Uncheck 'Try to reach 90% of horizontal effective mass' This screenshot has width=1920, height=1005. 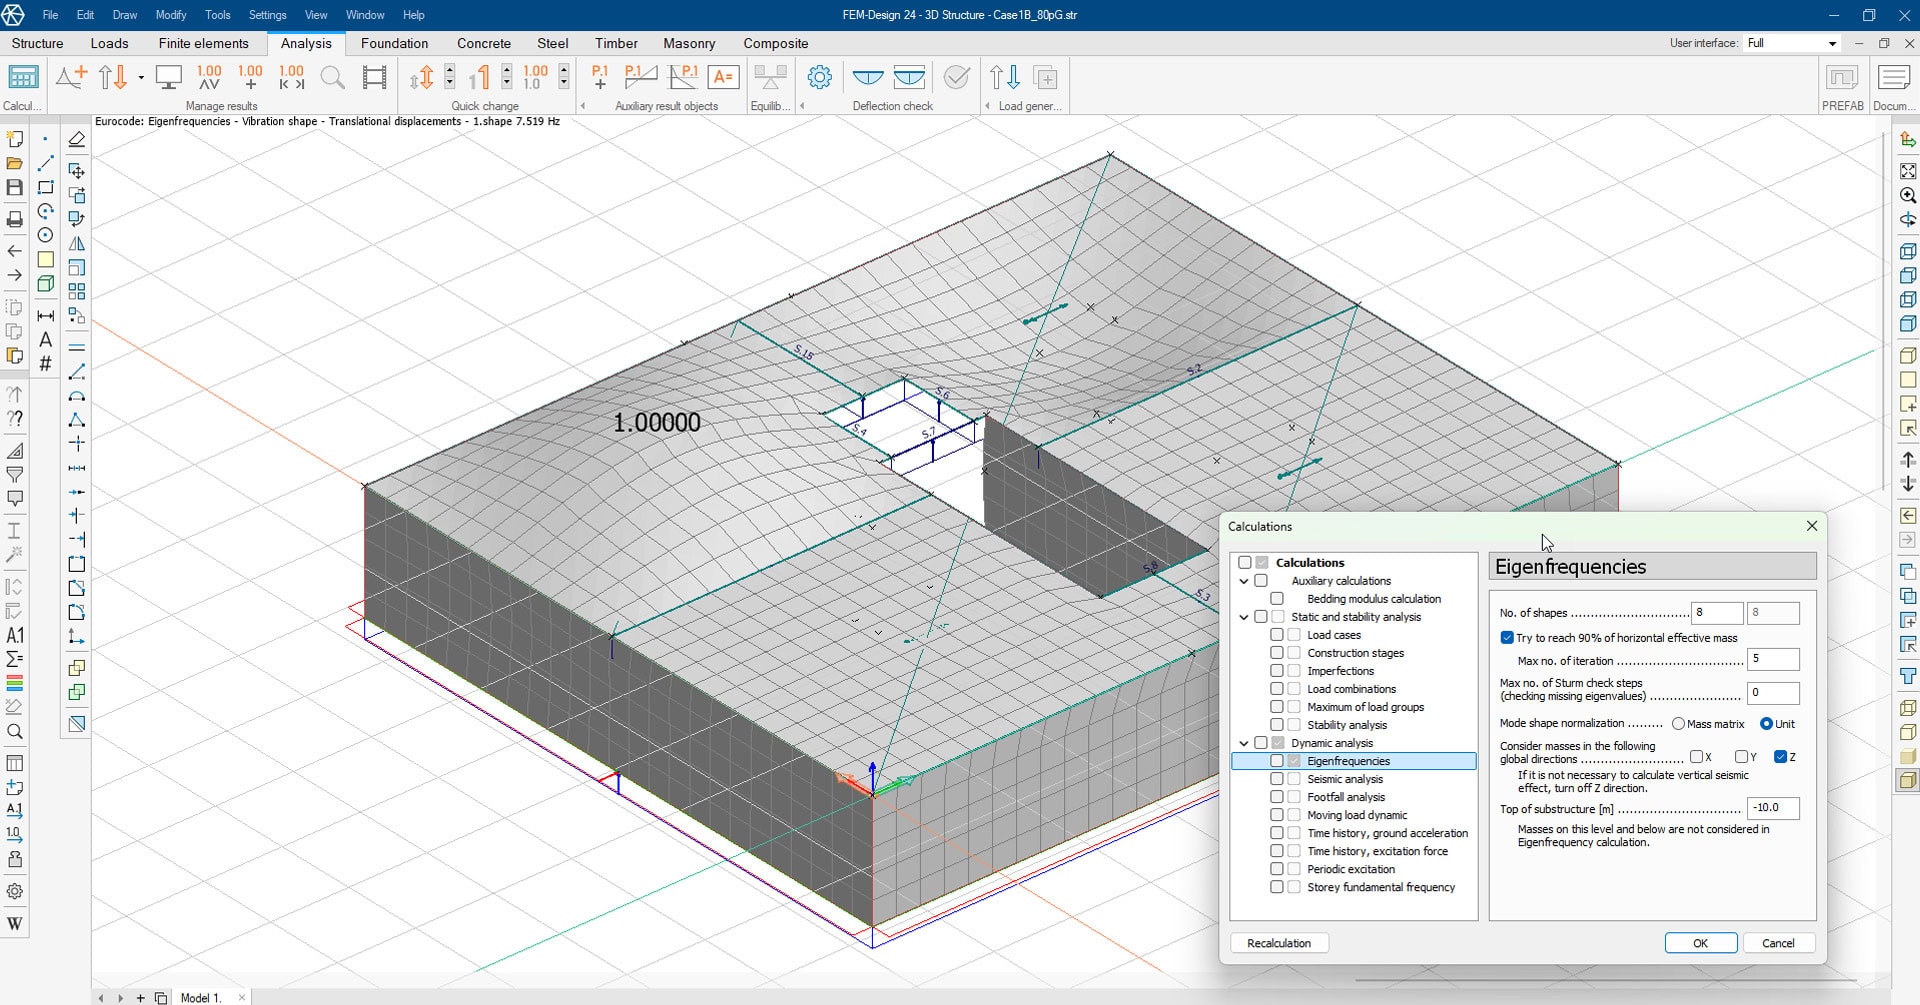click(x=1507, y=638)
